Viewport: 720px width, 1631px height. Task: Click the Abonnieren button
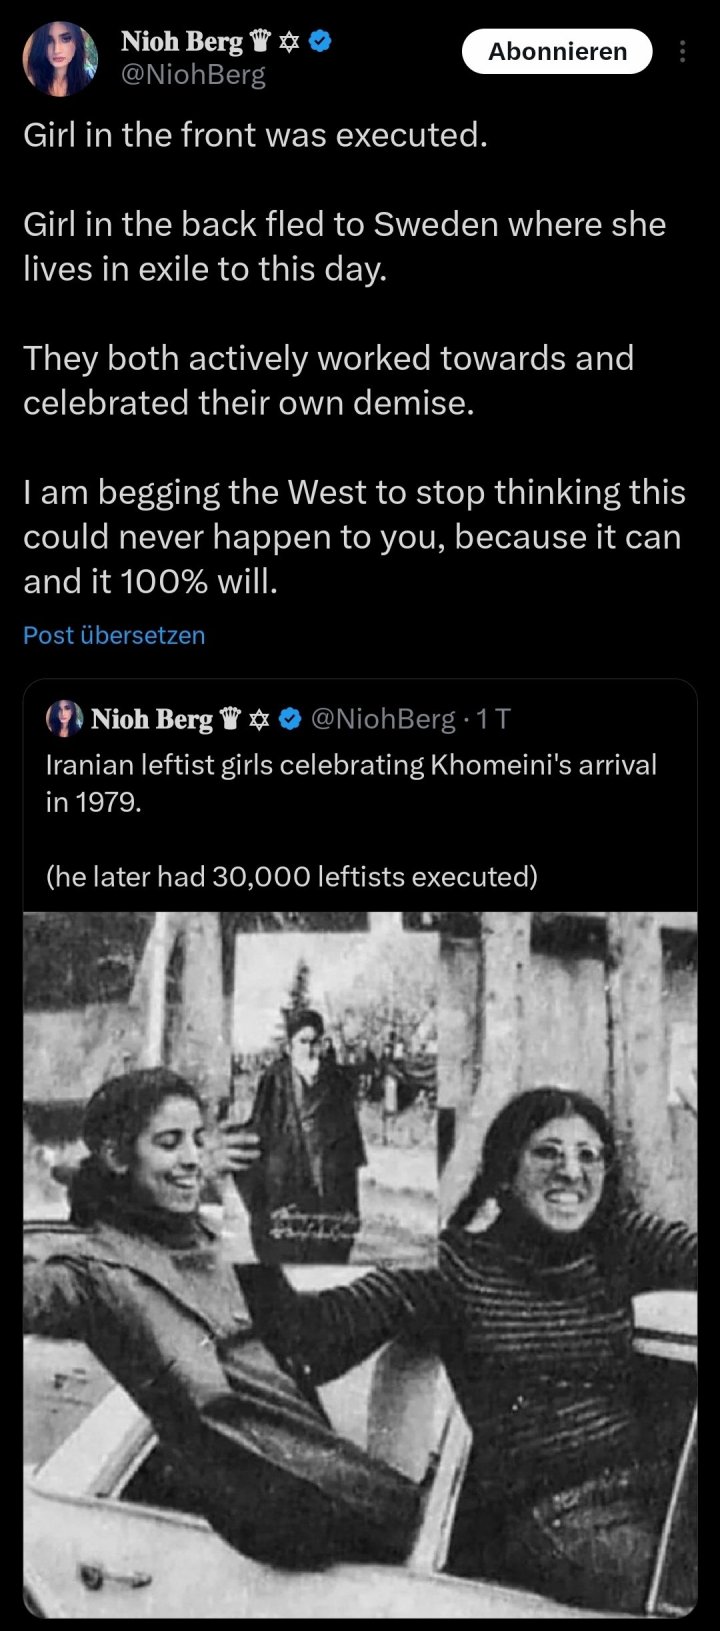coord(557,52)
